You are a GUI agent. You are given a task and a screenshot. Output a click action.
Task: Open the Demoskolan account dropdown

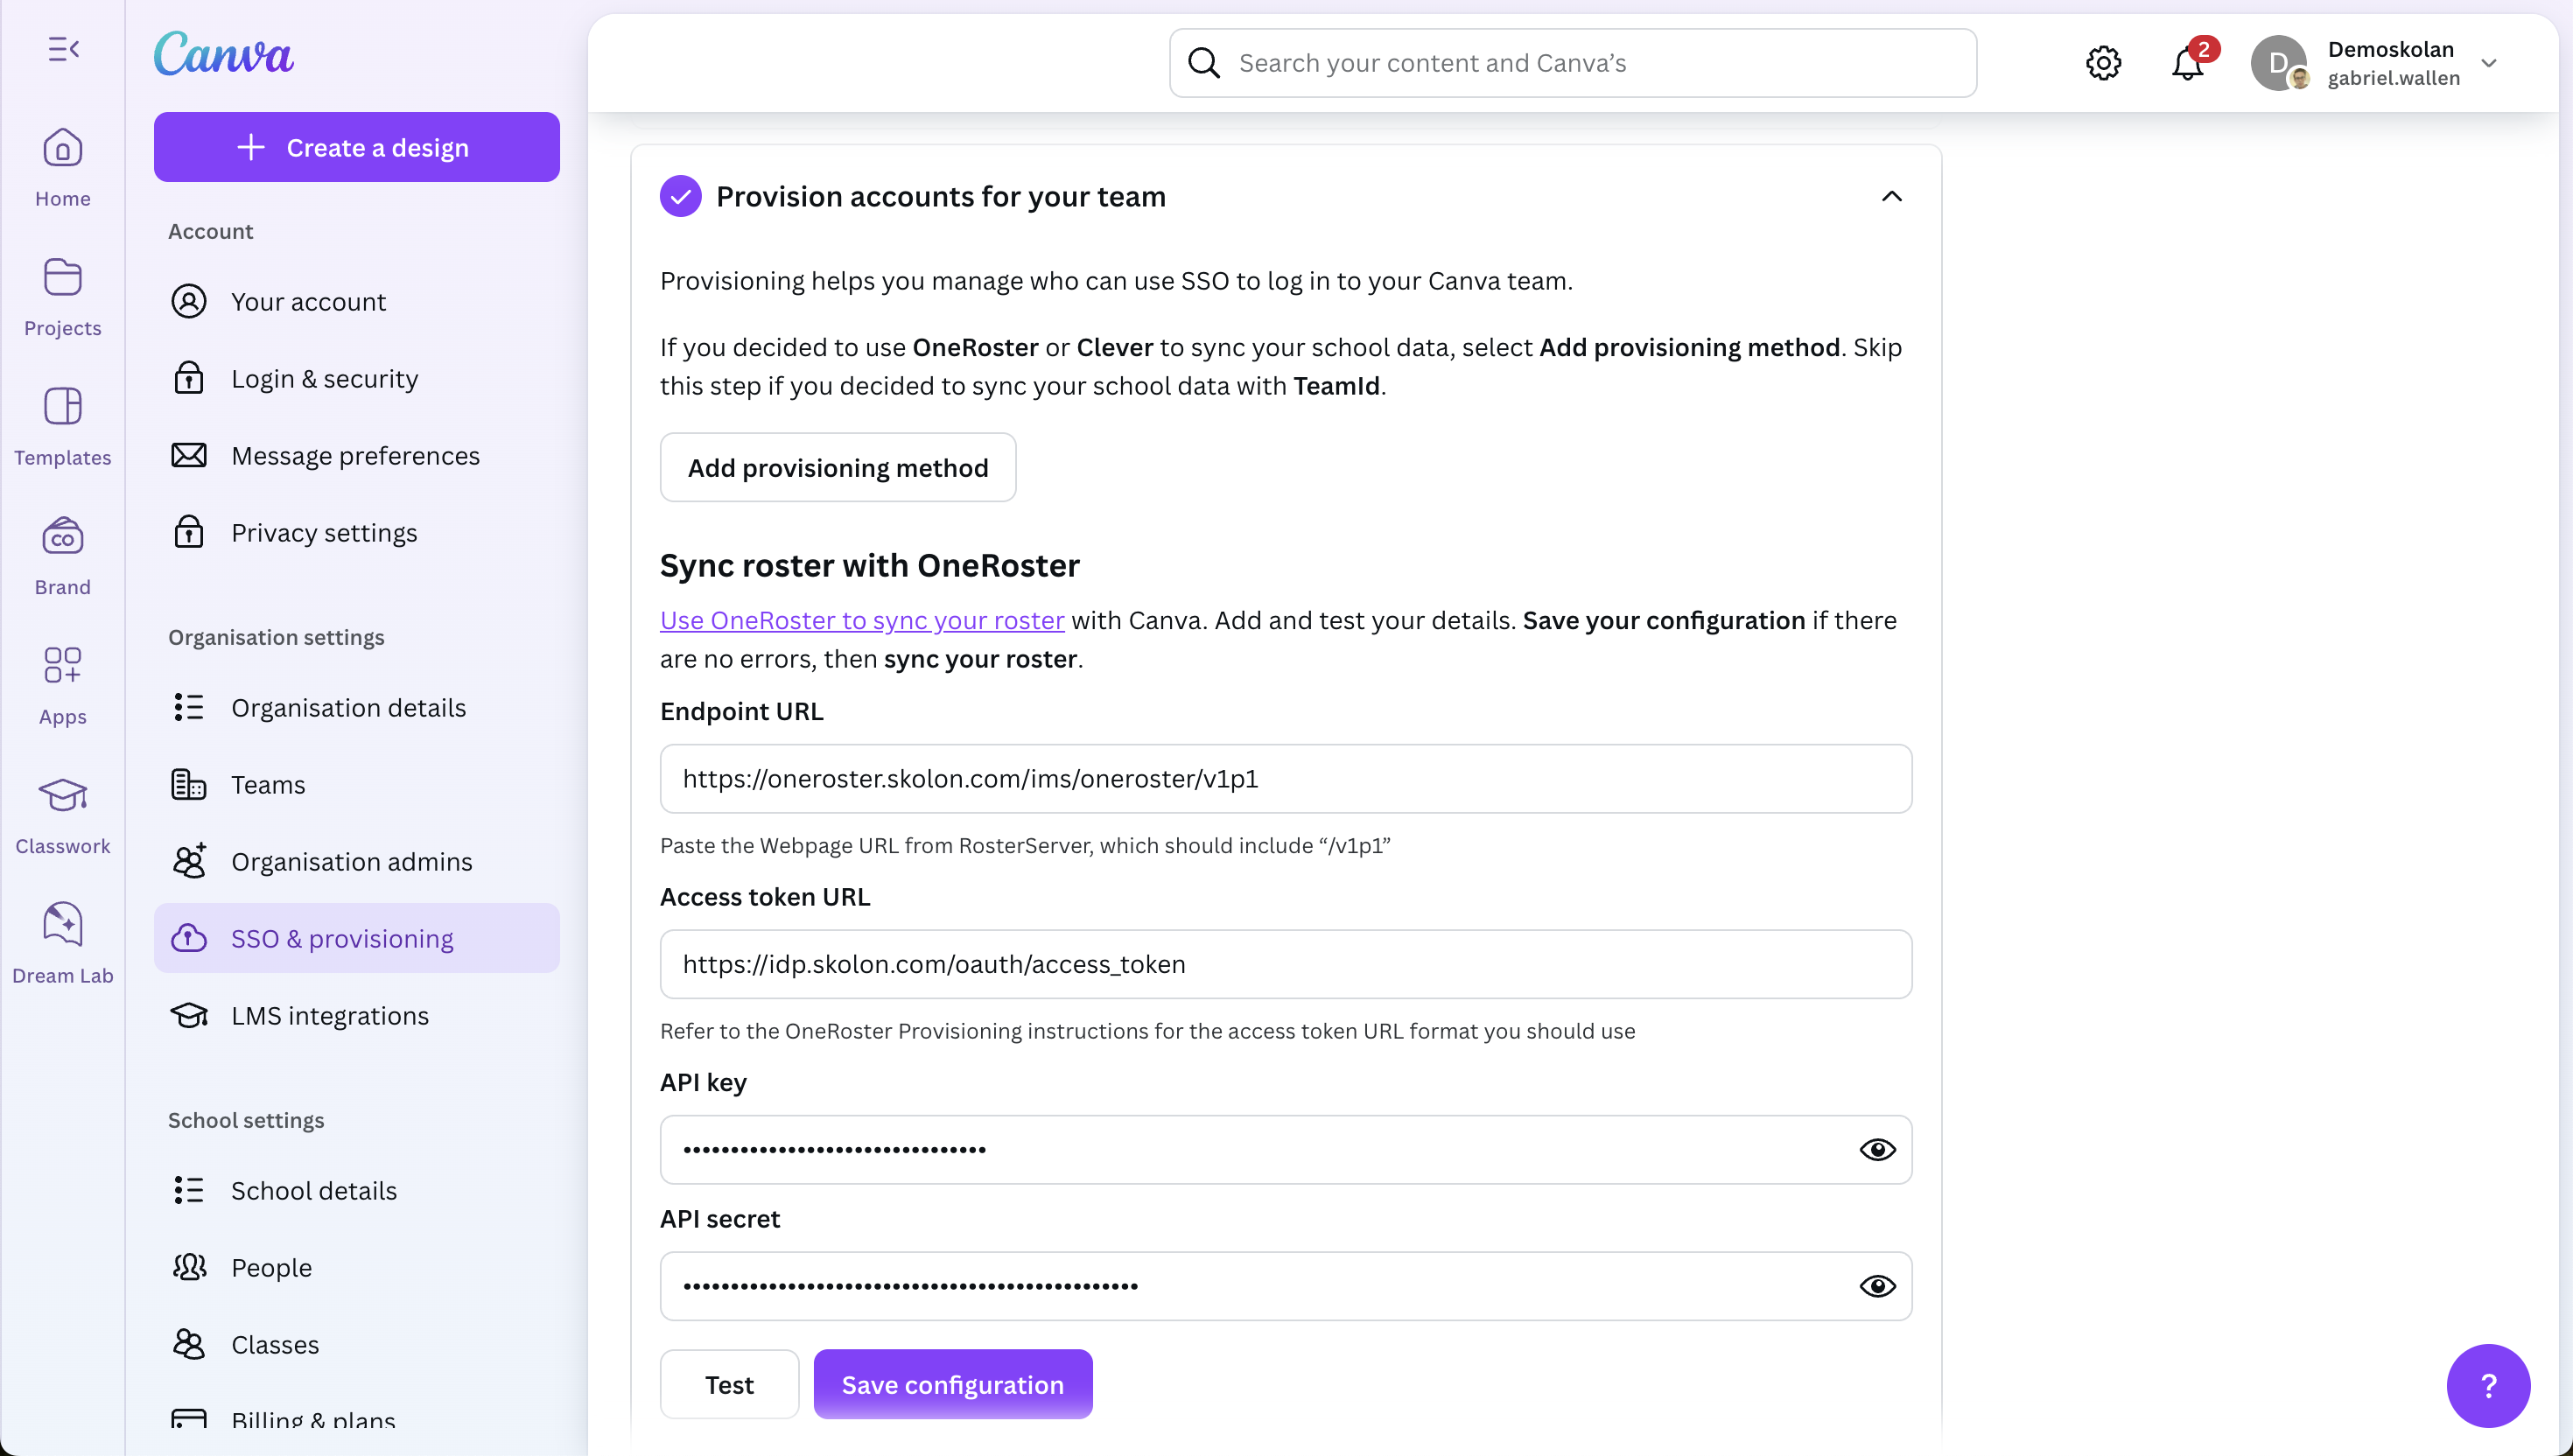(x=2488, y=63)
